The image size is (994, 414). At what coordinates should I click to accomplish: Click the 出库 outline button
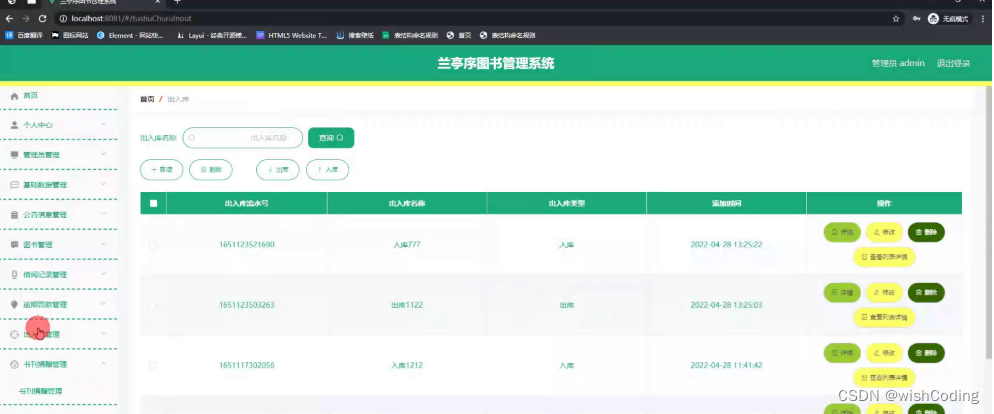(278, 170)
